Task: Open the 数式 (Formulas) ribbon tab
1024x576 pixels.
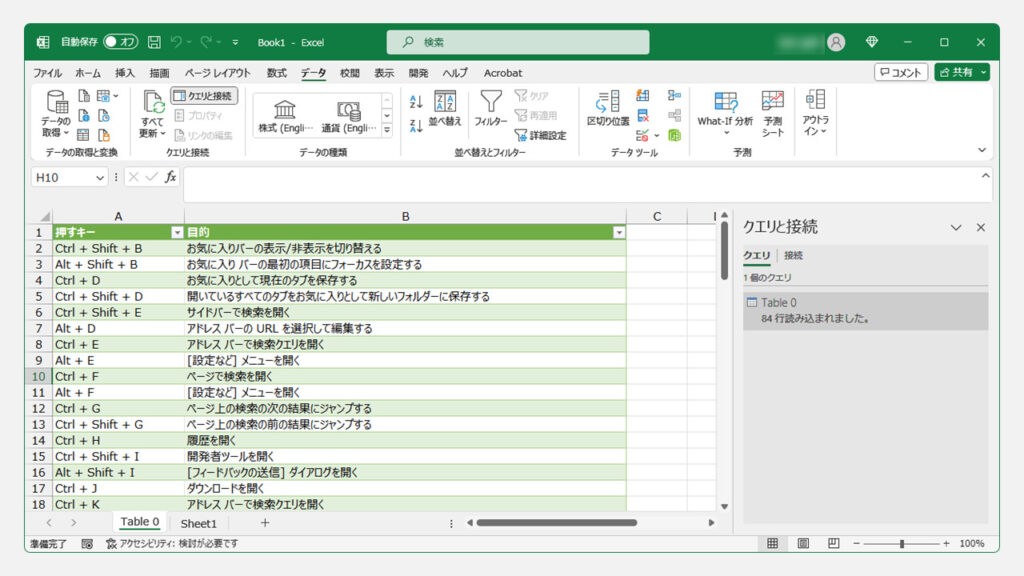Action: [x=276, y=73]
